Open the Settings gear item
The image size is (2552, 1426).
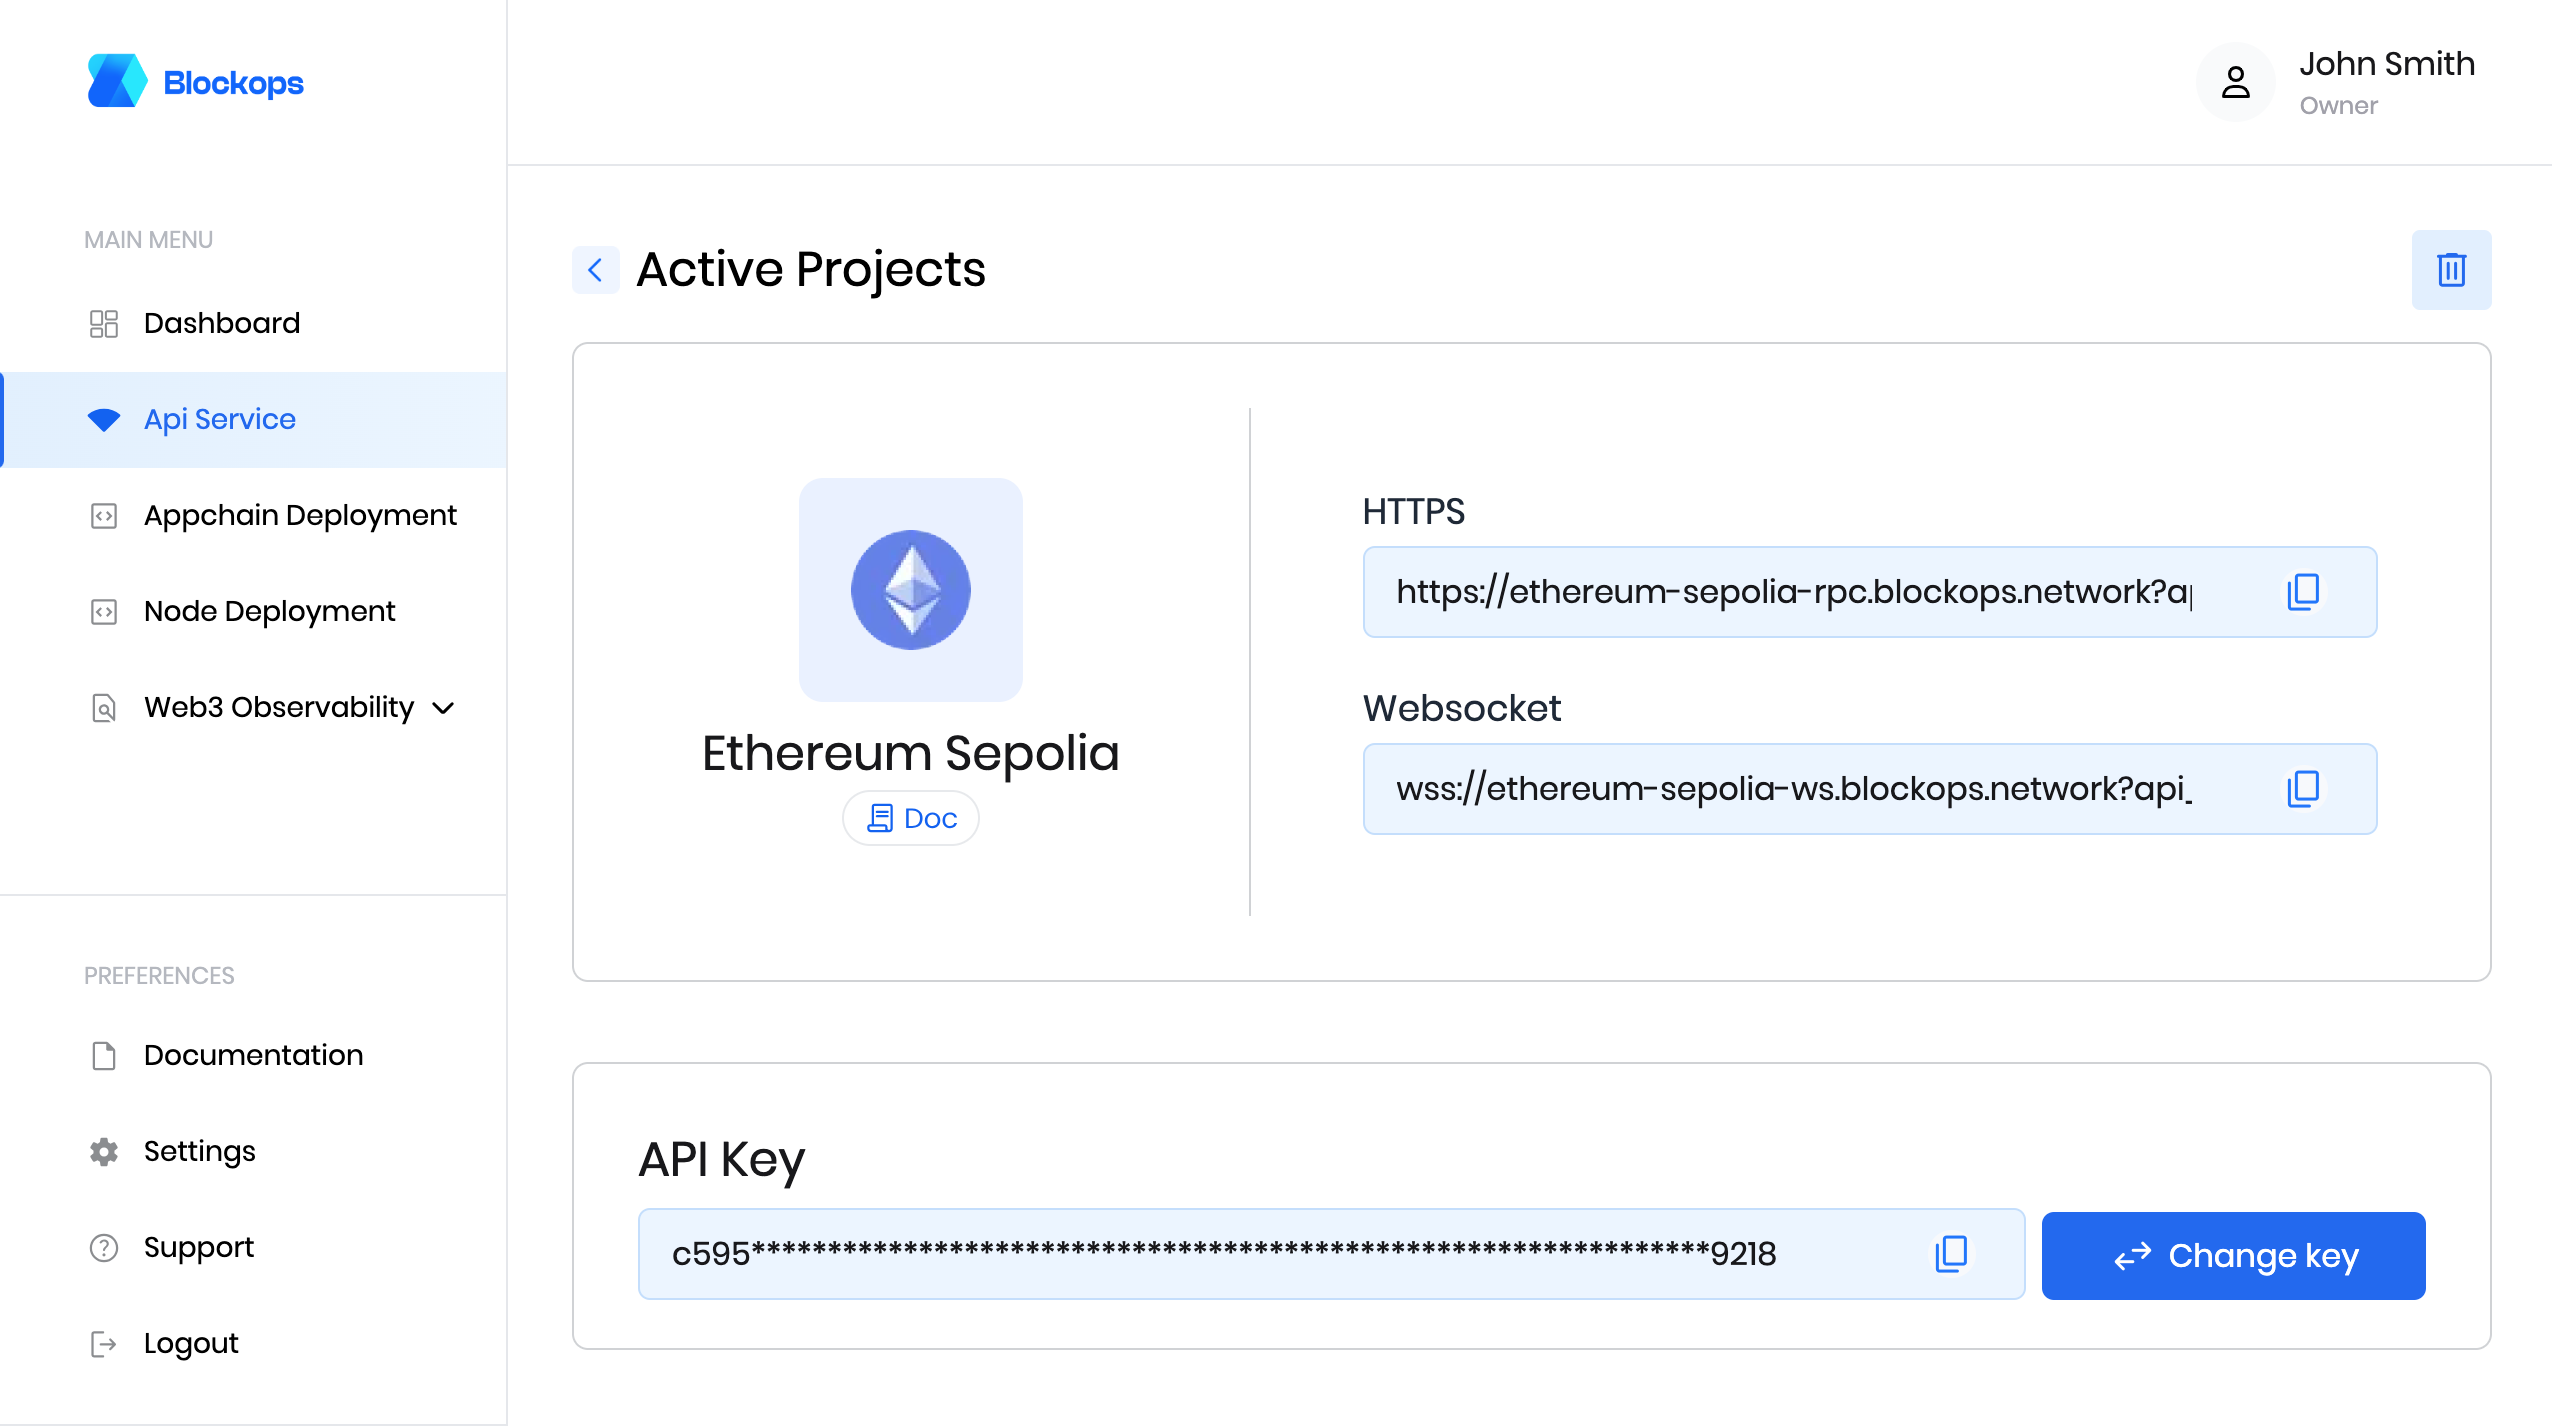click(199, 1151)
